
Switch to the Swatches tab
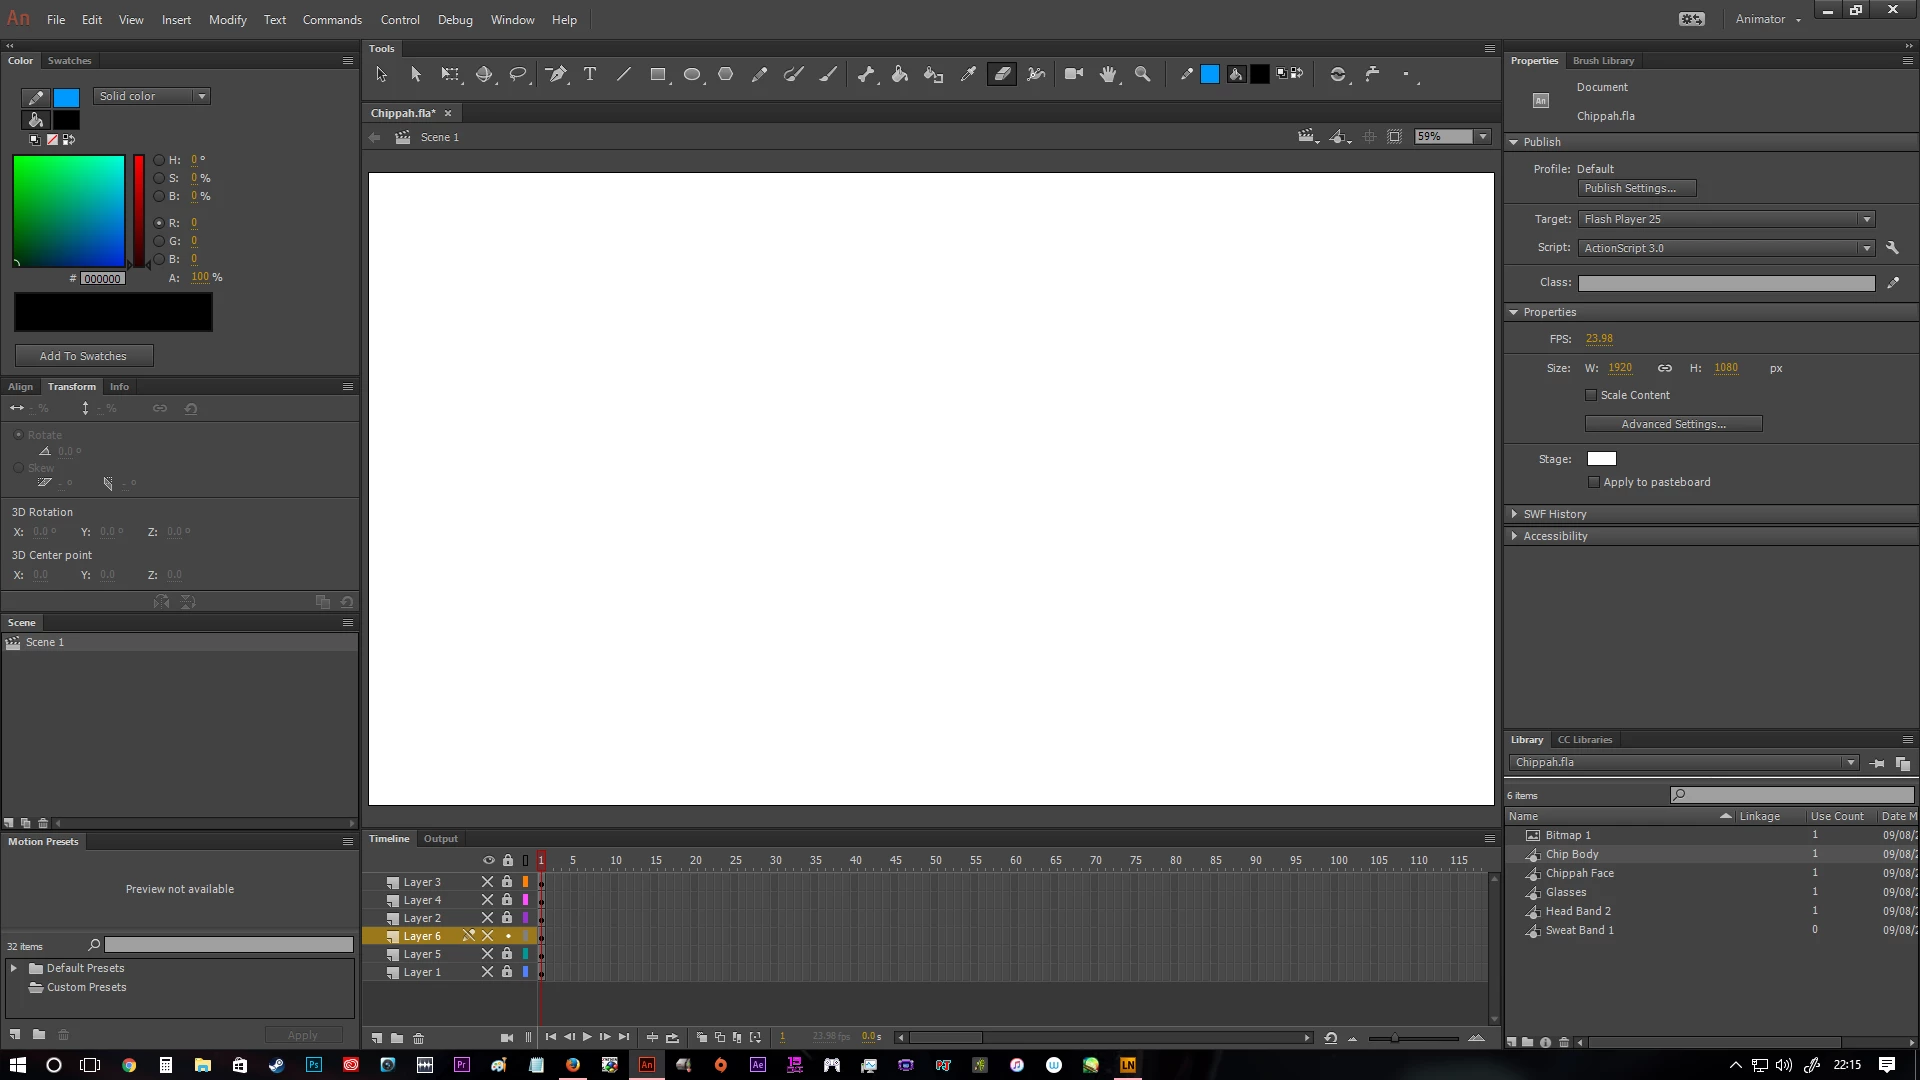pyautogui.click(x=69, y=61)
